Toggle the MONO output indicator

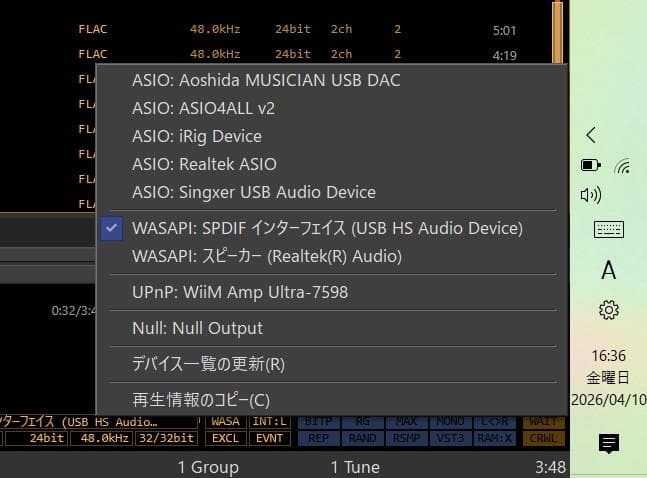[451, 421]
